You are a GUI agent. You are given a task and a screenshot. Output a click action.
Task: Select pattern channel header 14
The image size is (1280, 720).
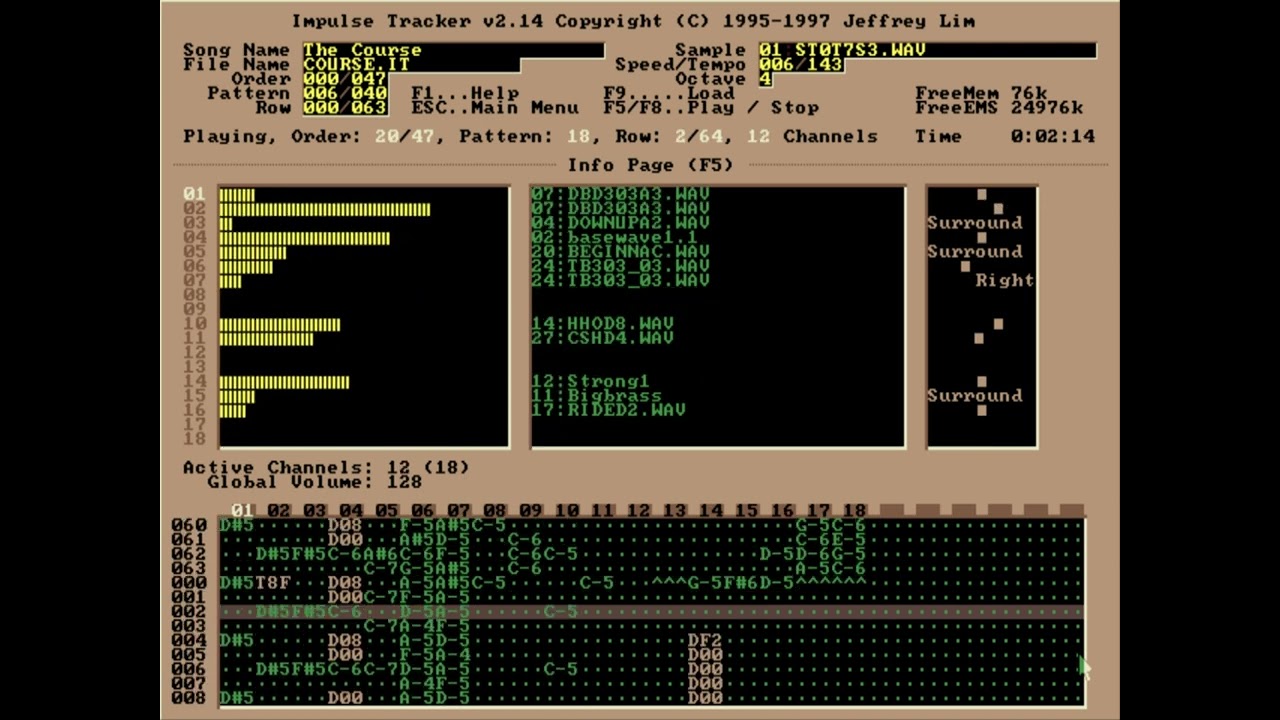(x=710, y=511)
